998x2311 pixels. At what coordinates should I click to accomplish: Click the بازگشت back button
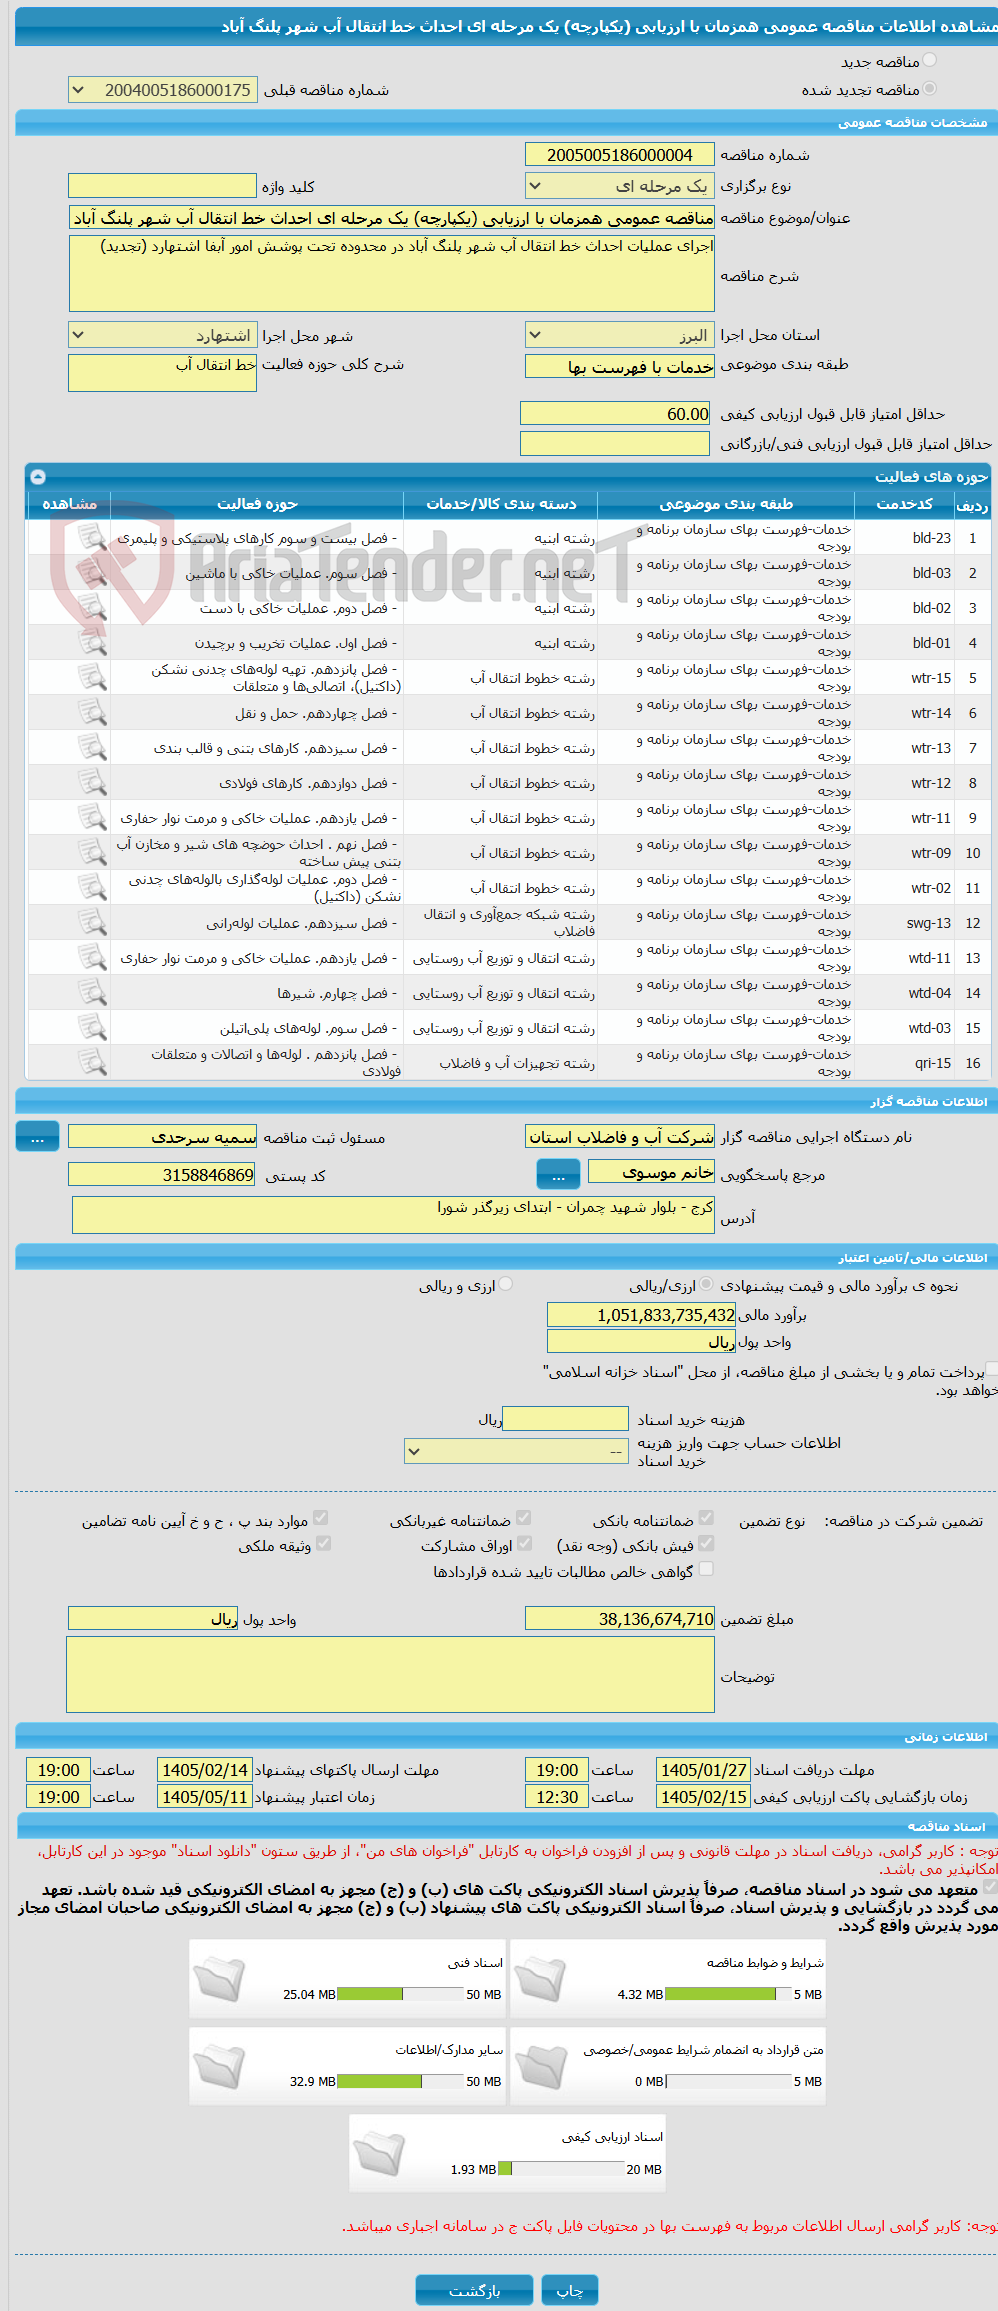475,2290
